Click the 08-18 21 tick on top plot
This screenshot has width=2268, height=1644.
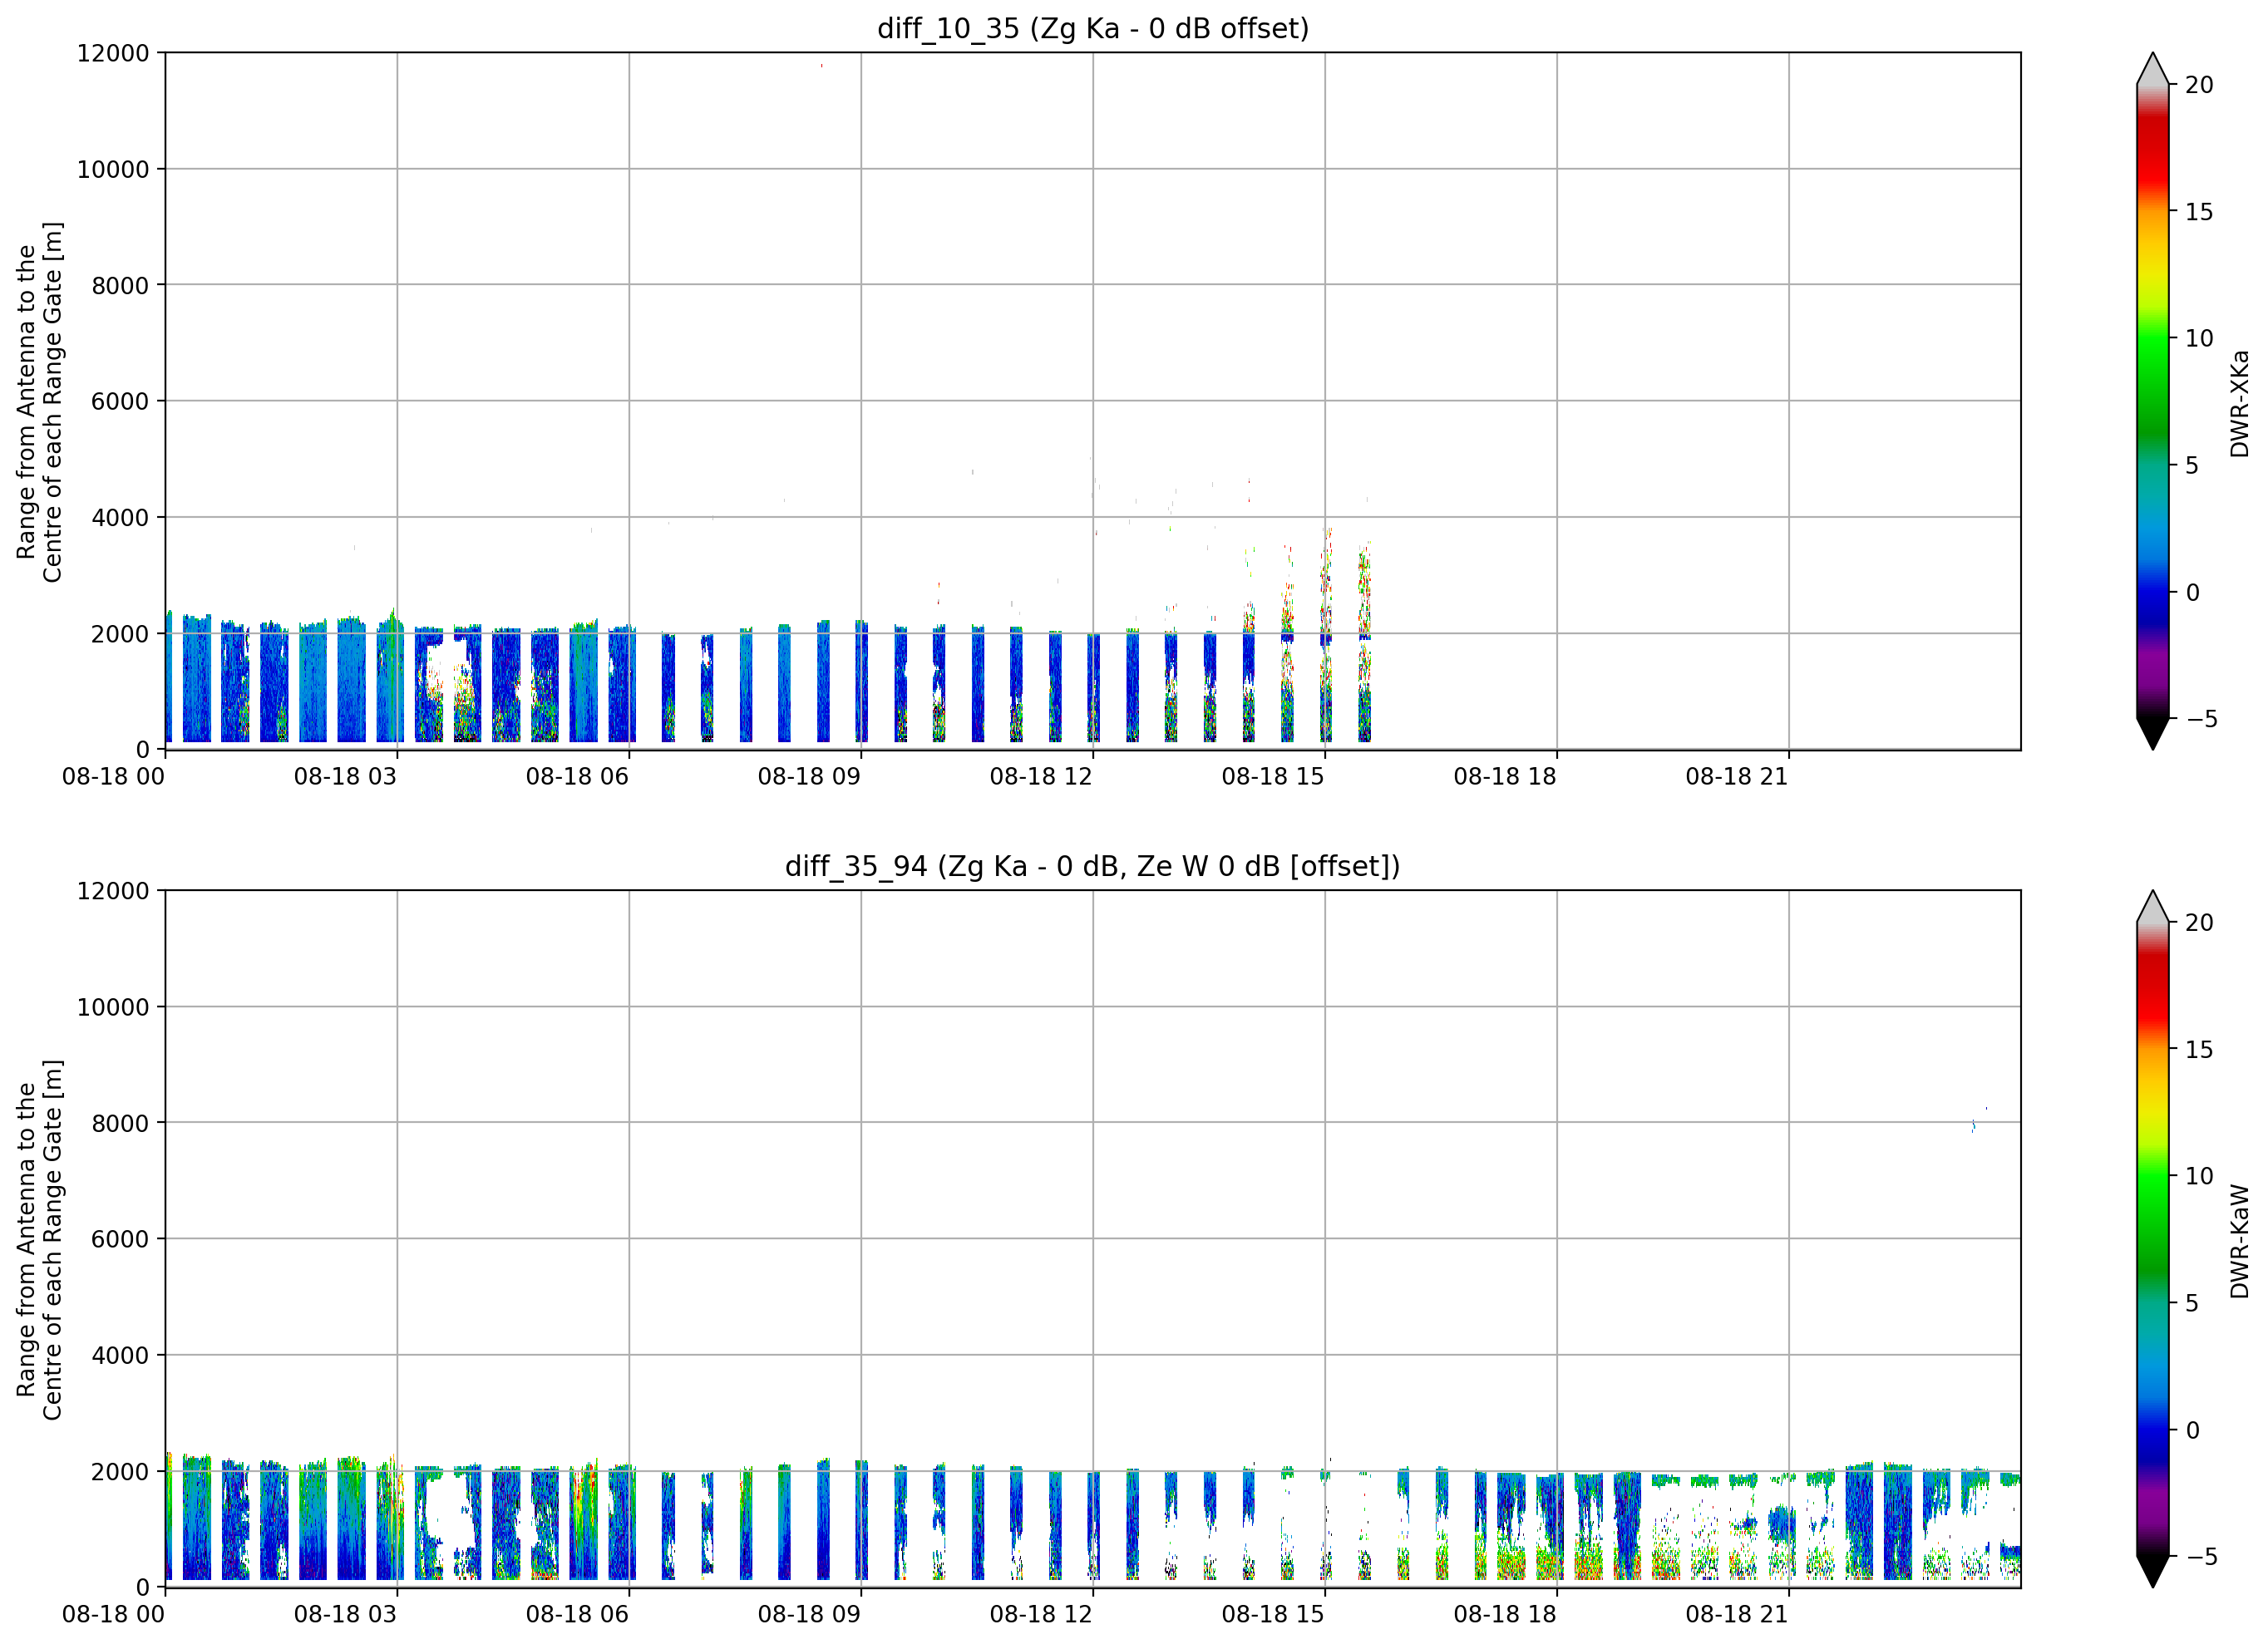[1737, 777]
